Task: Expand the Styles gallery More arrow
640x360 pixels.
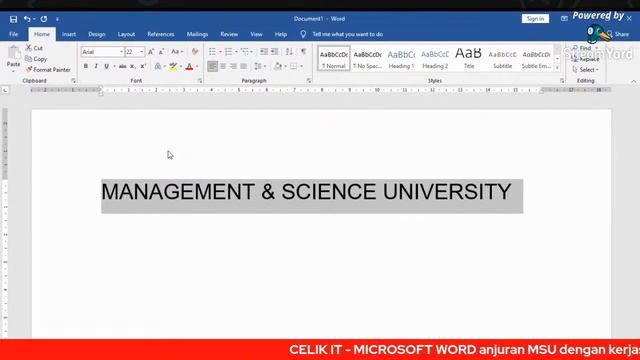Action: coord(557,68)
